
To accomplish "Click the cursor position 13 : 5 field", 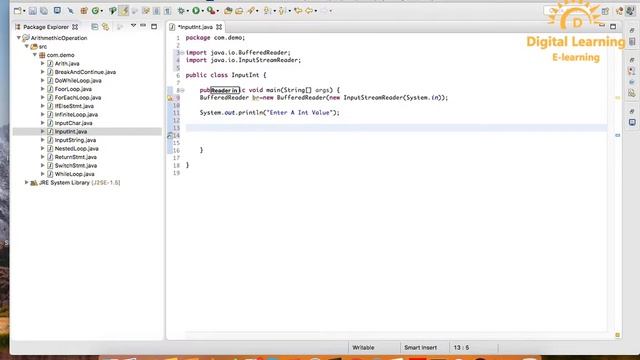I will [x=461, y=348].
